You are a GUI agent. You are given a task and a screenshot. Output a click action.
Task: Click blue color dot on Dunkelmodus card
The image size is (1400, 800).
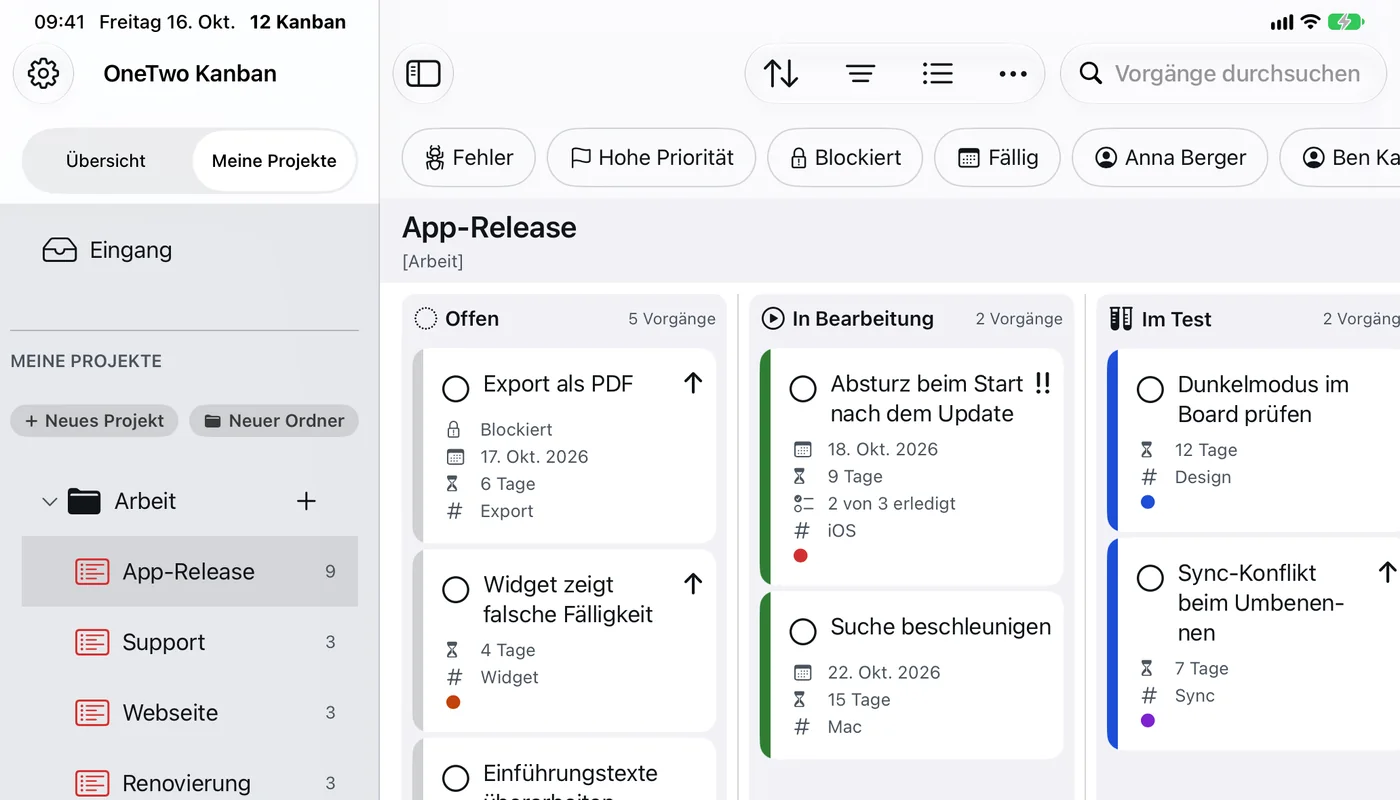point(1148,502)
